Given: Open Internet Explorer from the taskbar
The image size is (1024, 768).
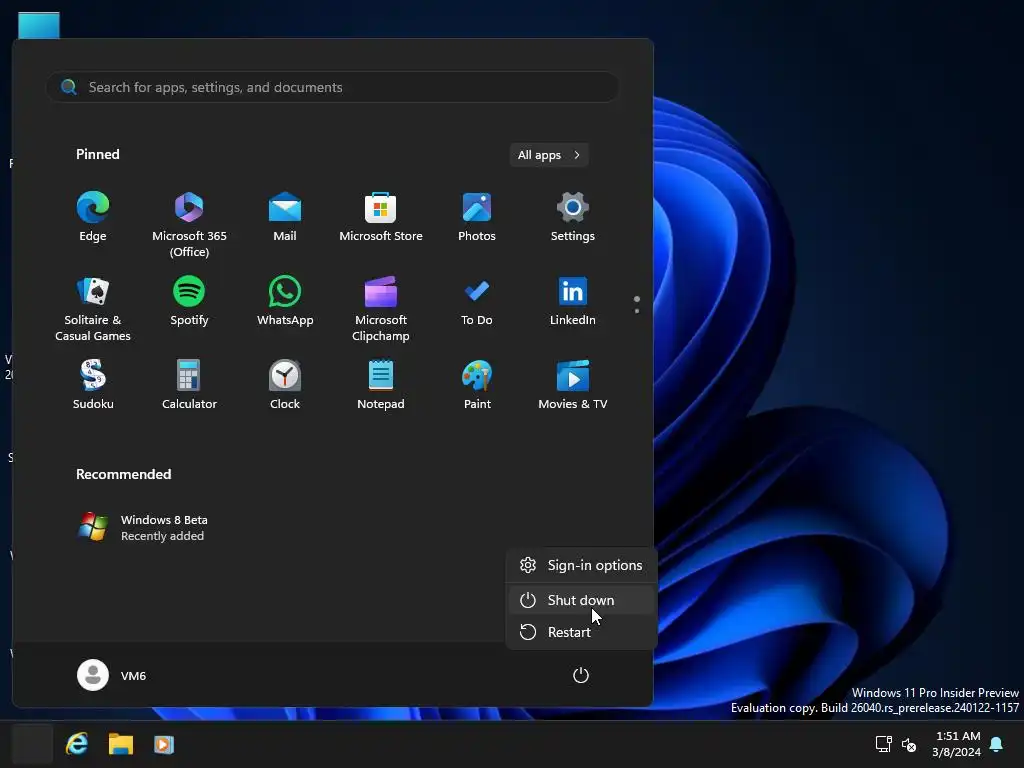Looking at the screenshot, I should point(77,744).
